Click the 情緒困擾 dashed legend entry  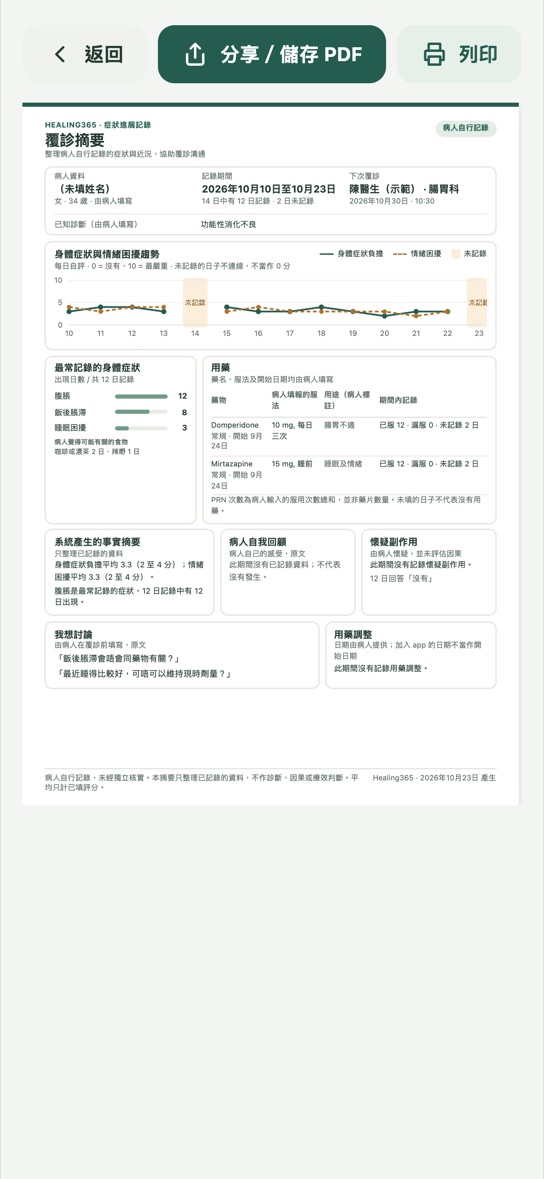417,254
